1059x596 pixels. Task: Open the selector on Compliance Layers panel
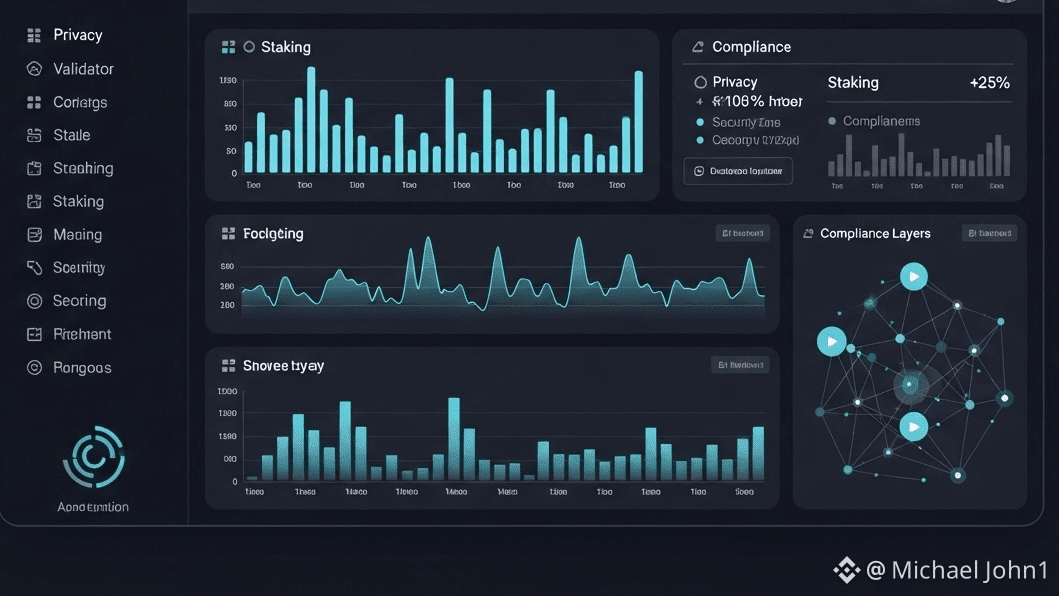989,233
